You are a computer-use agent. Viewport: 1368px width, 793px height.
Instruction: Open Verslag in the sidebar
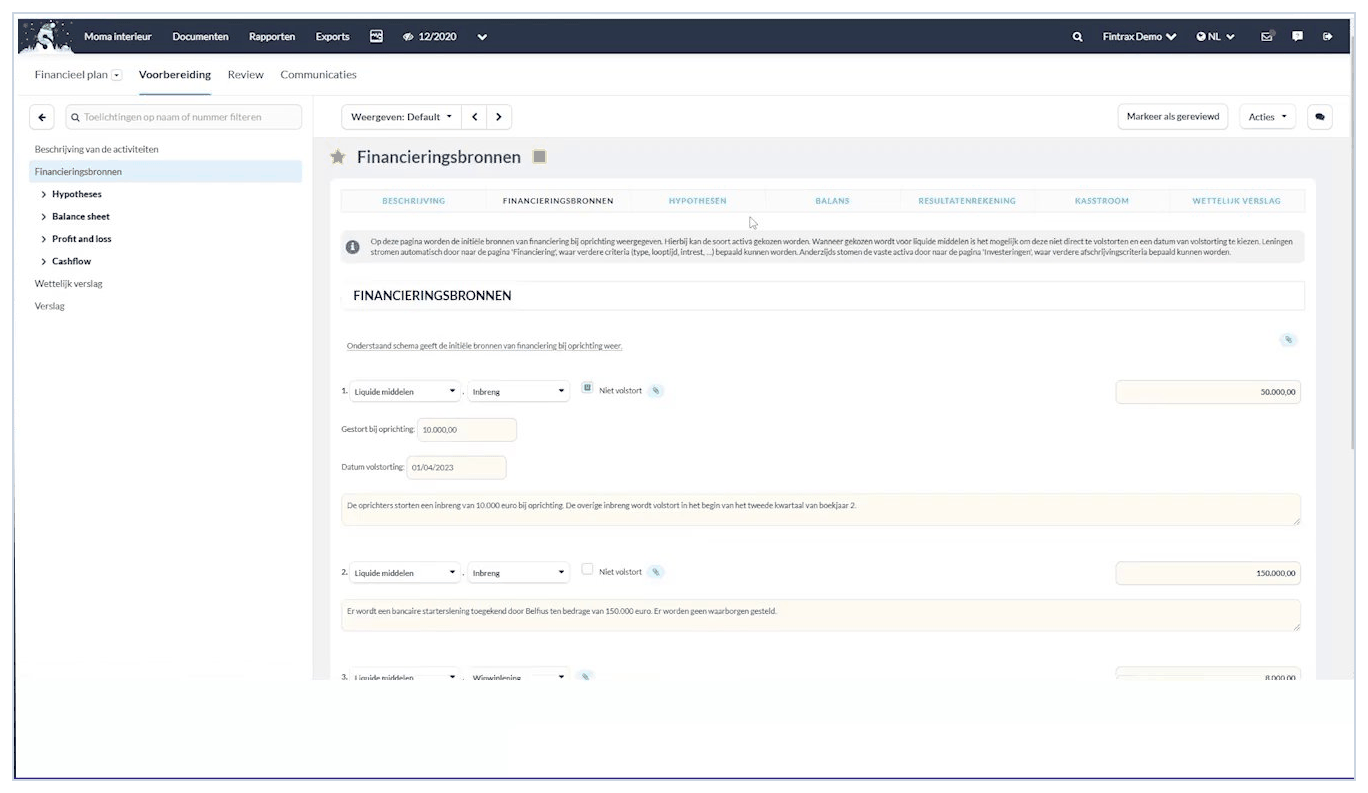(x=50, y=306)
